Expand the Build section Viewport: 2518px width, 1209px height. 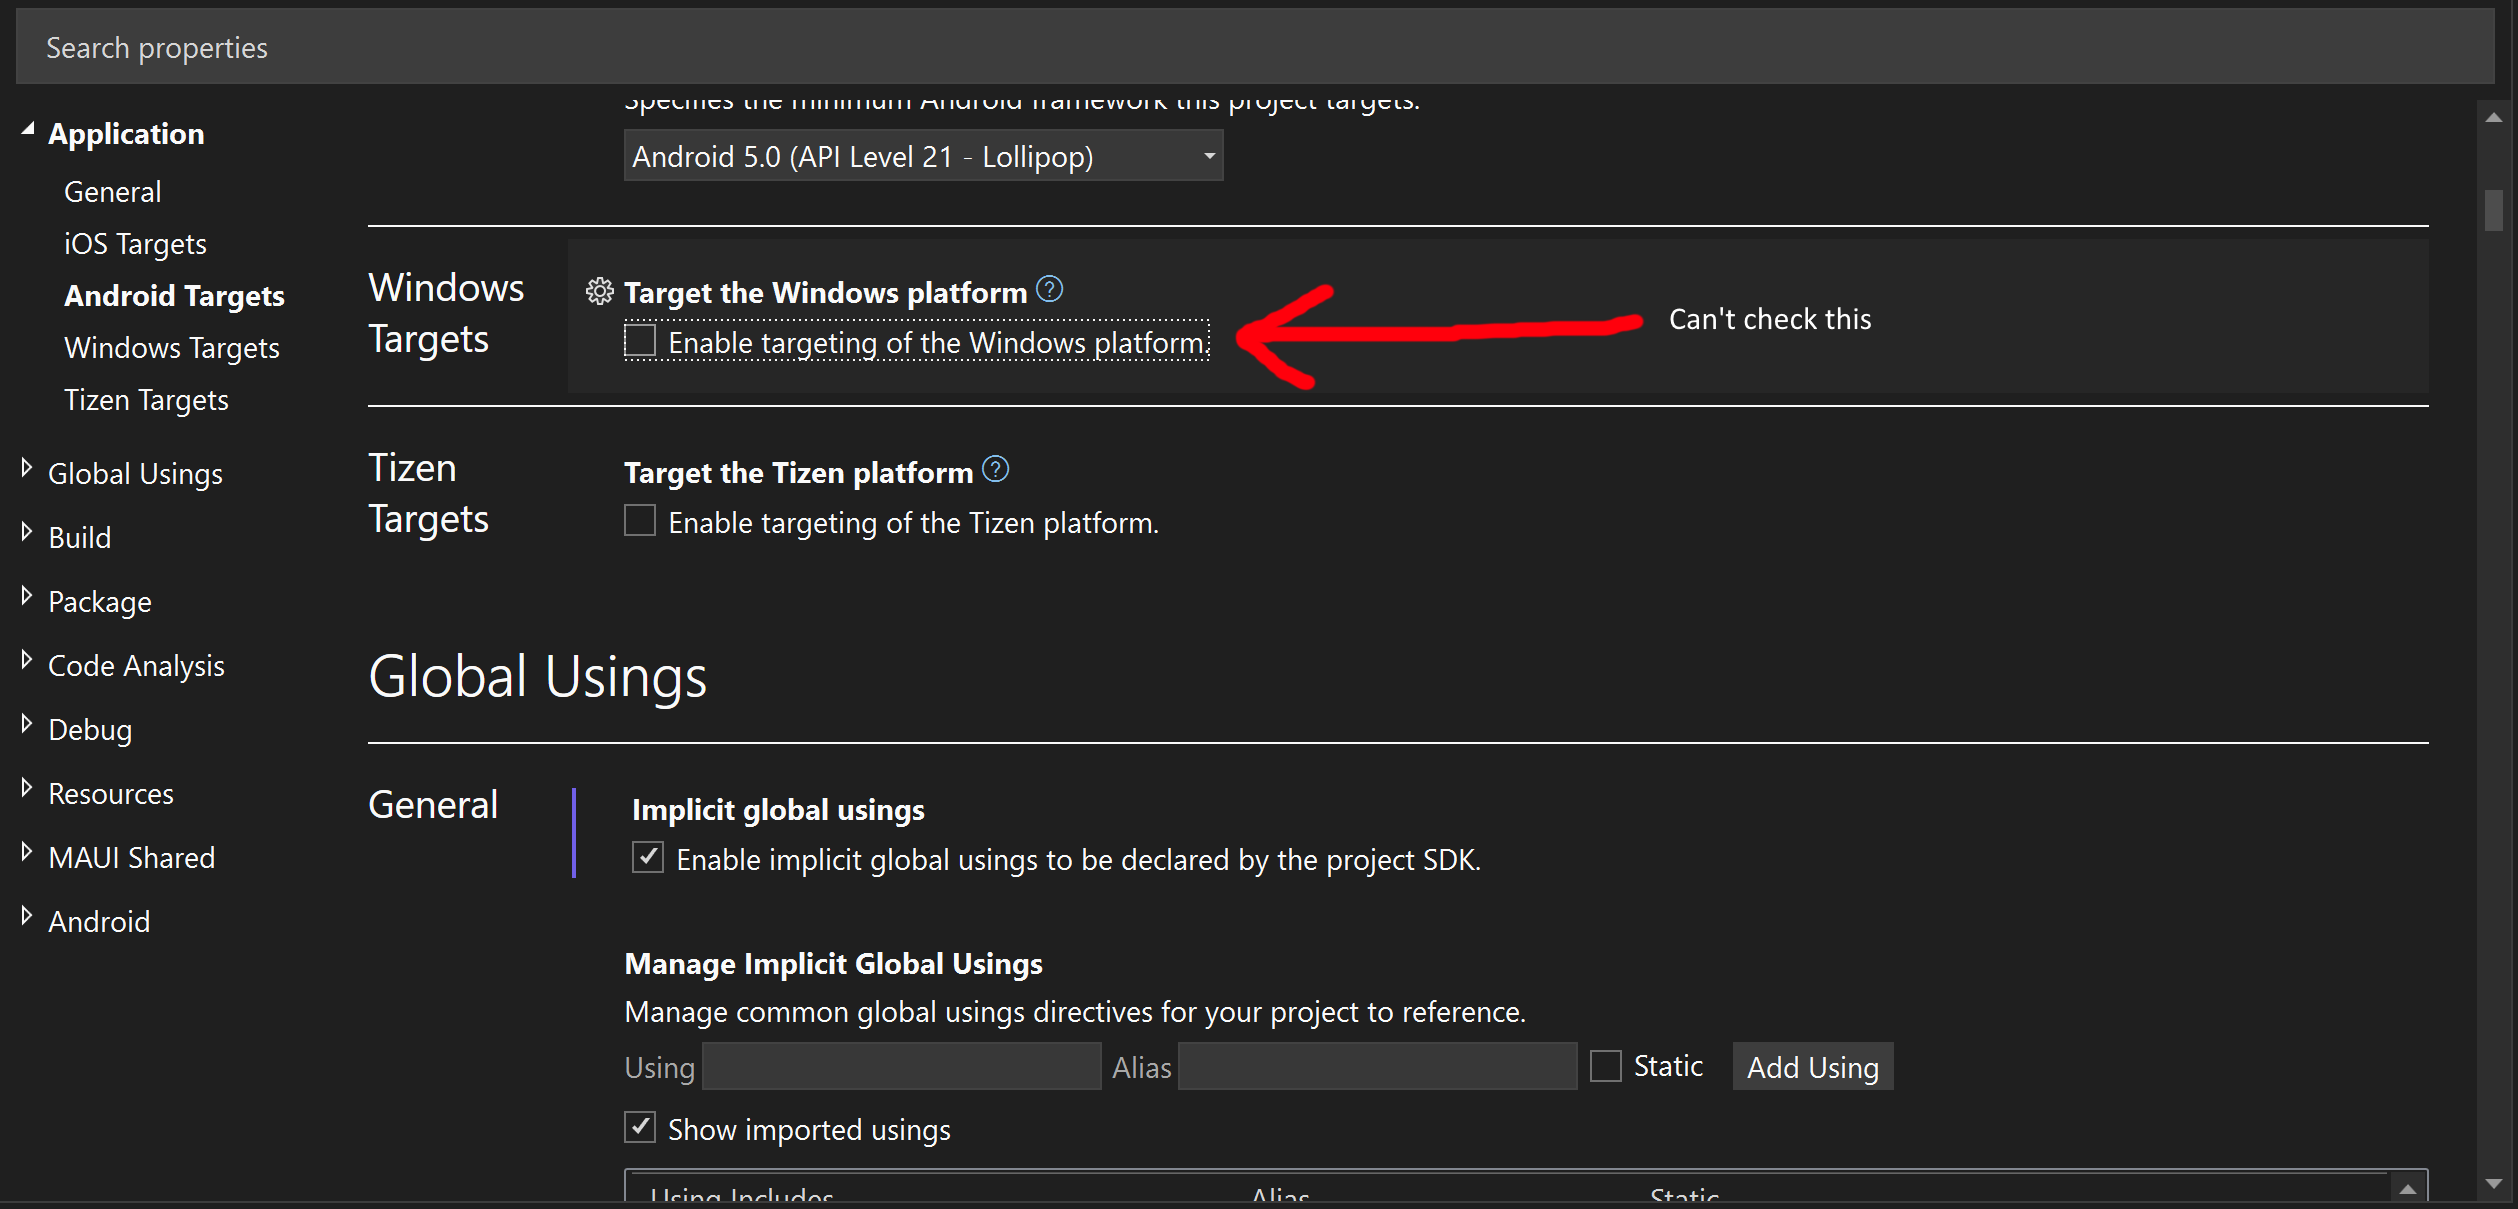point(27,531)
